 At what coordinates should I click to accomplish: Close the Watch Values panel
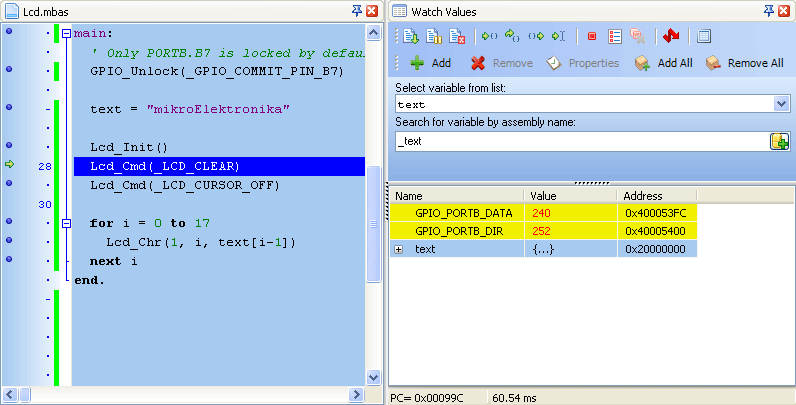785,11
